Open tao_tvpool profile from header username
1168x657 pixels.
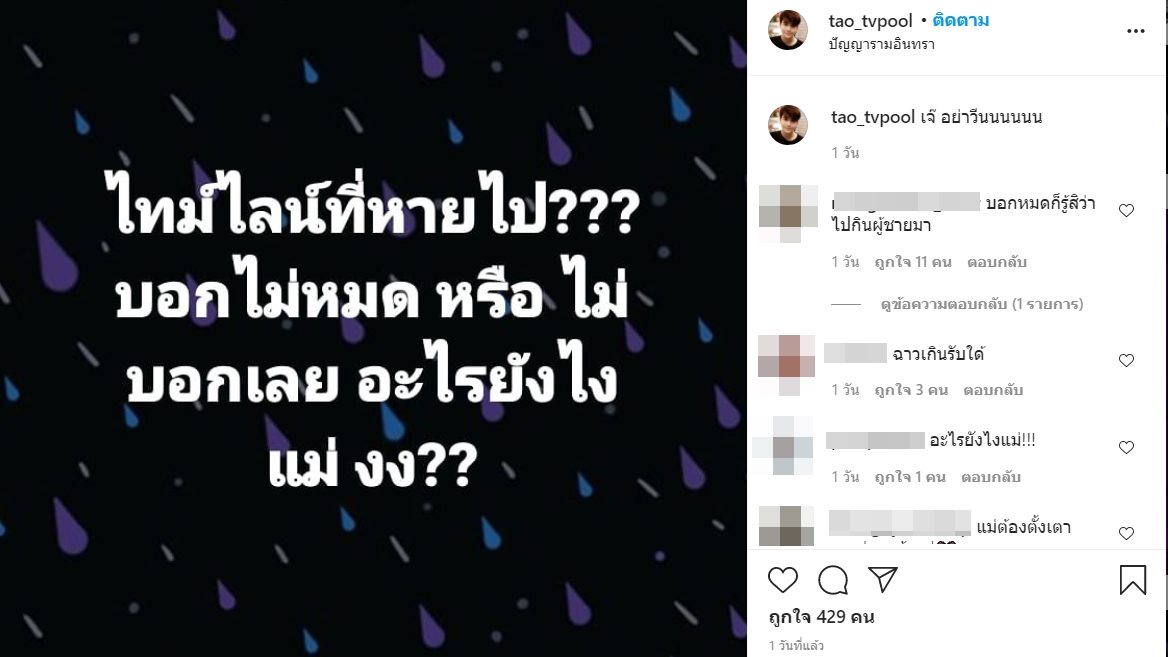870,21
